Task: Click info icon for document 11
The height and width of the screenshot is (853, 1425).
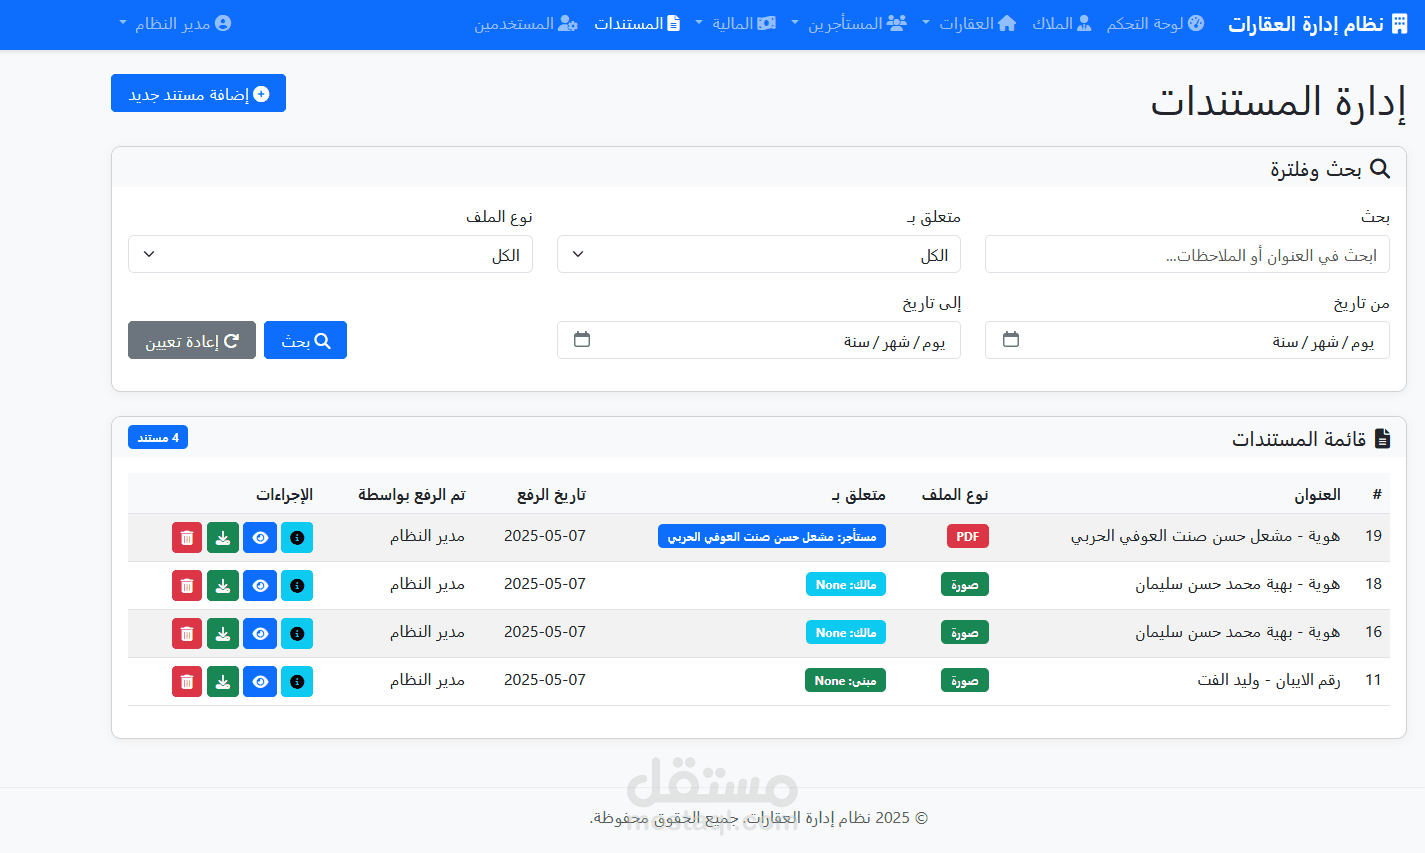Action: 297,682
